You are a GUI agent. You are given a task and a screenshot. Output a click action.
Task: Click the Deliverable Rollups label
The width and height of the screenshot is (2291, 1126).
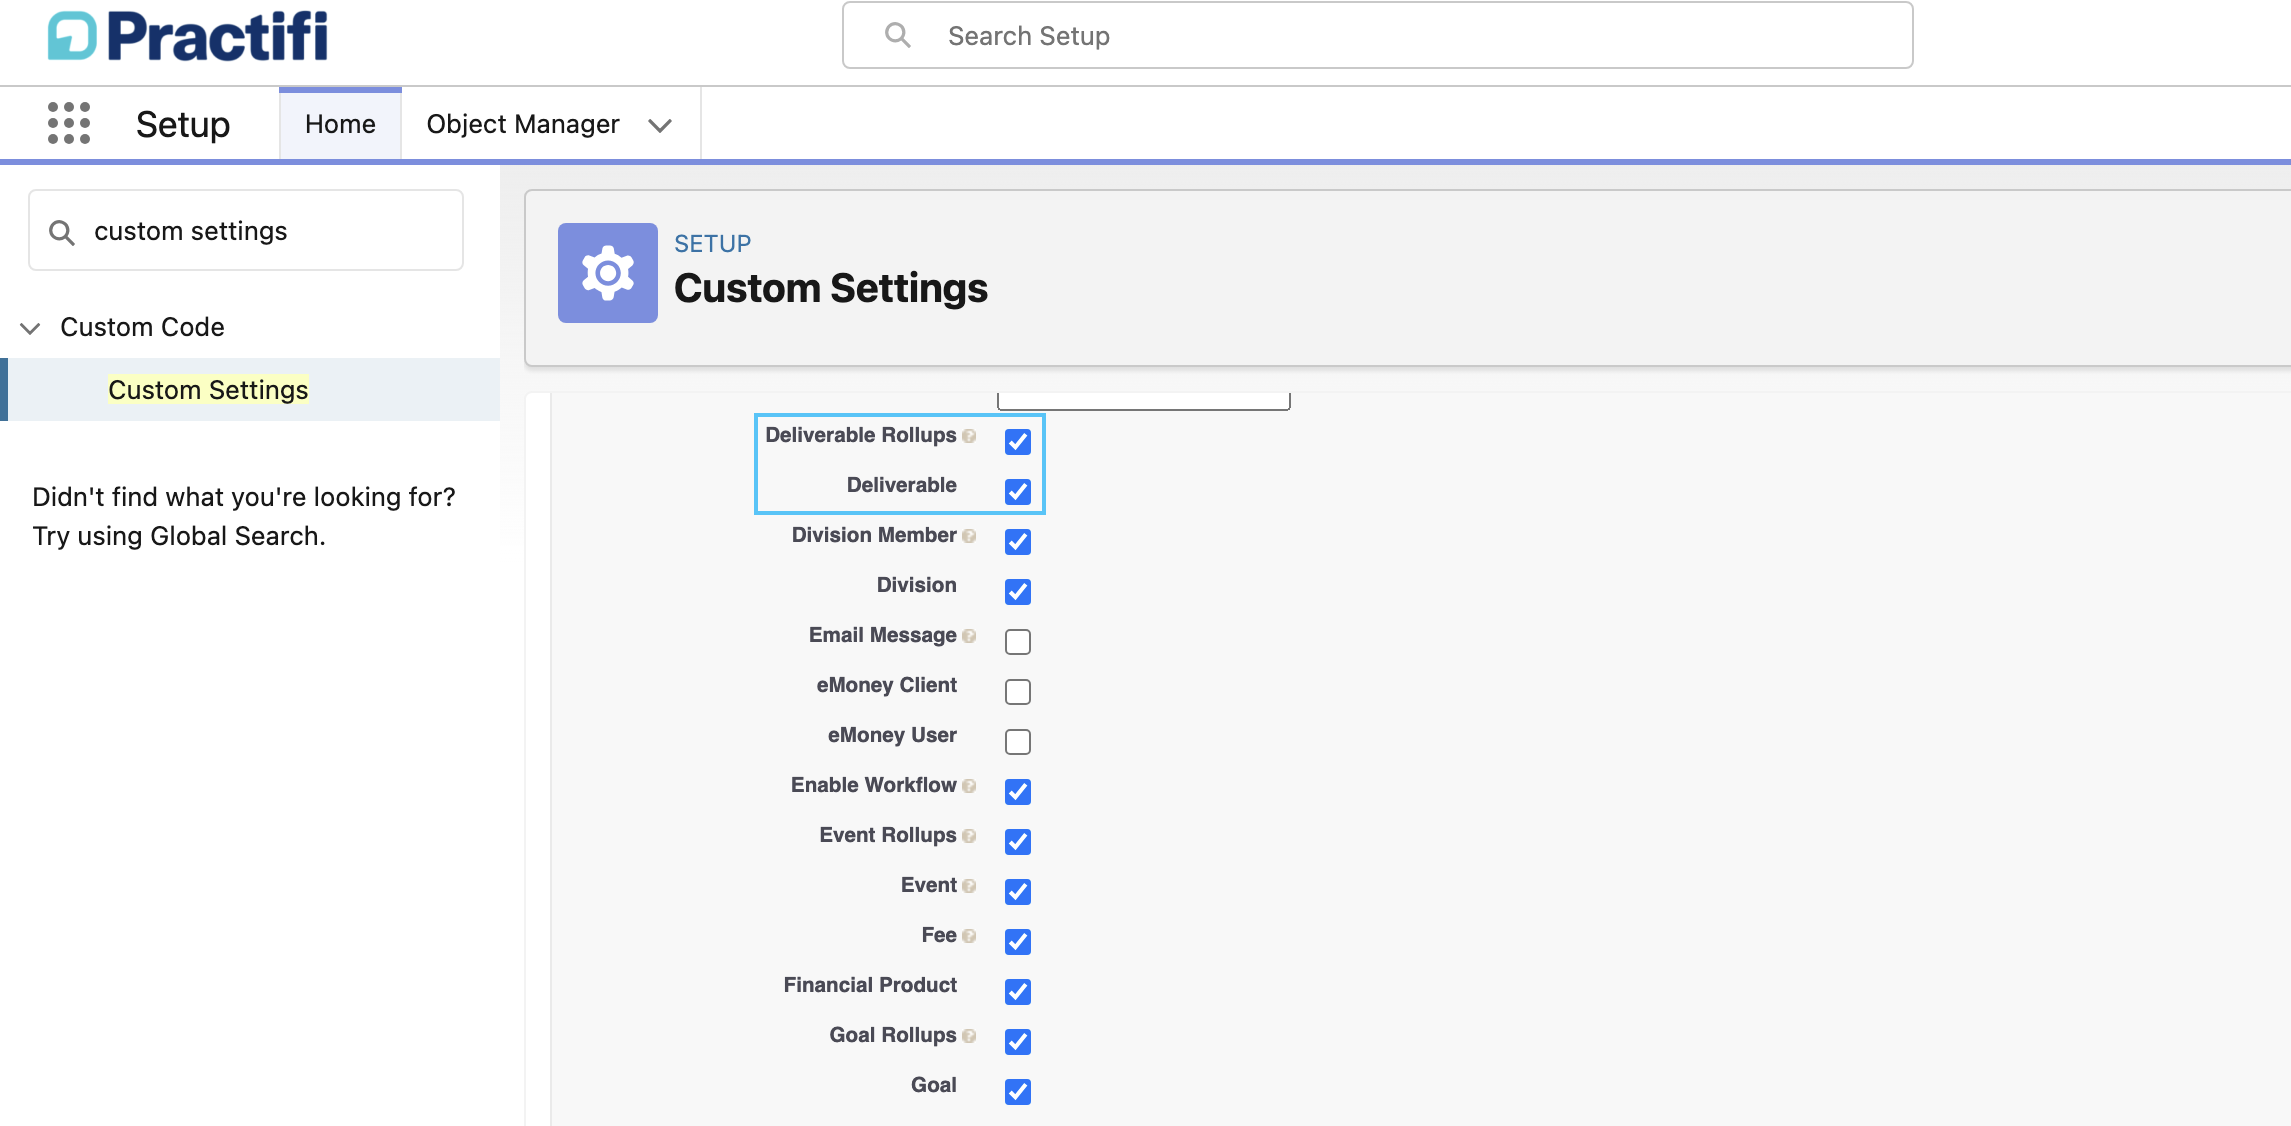(x=861, y=435)
